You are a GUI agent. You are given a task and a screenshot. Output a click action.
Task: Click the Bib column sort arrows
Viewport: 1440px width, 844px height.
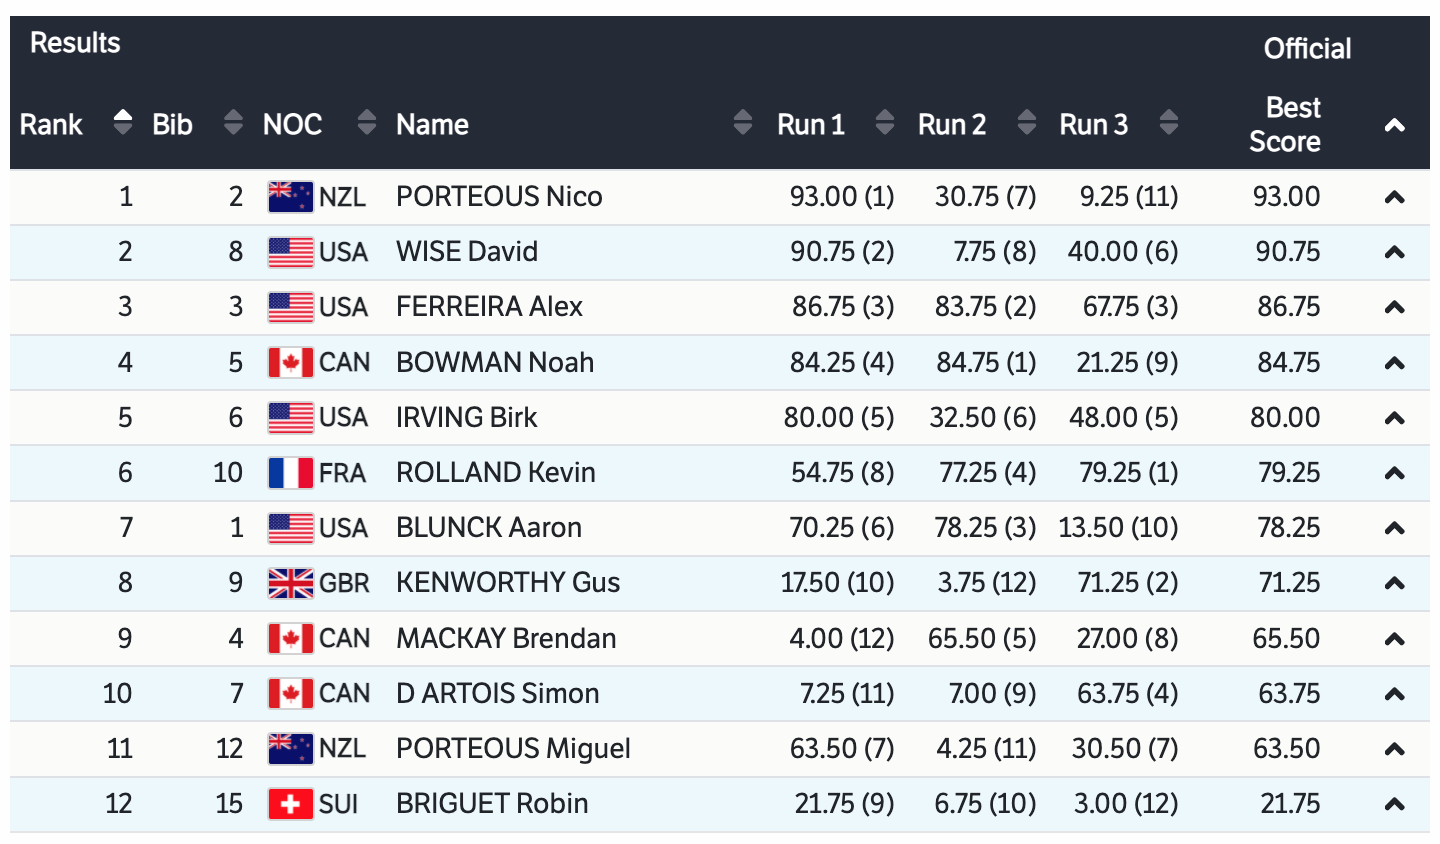[x=233, y=123]
